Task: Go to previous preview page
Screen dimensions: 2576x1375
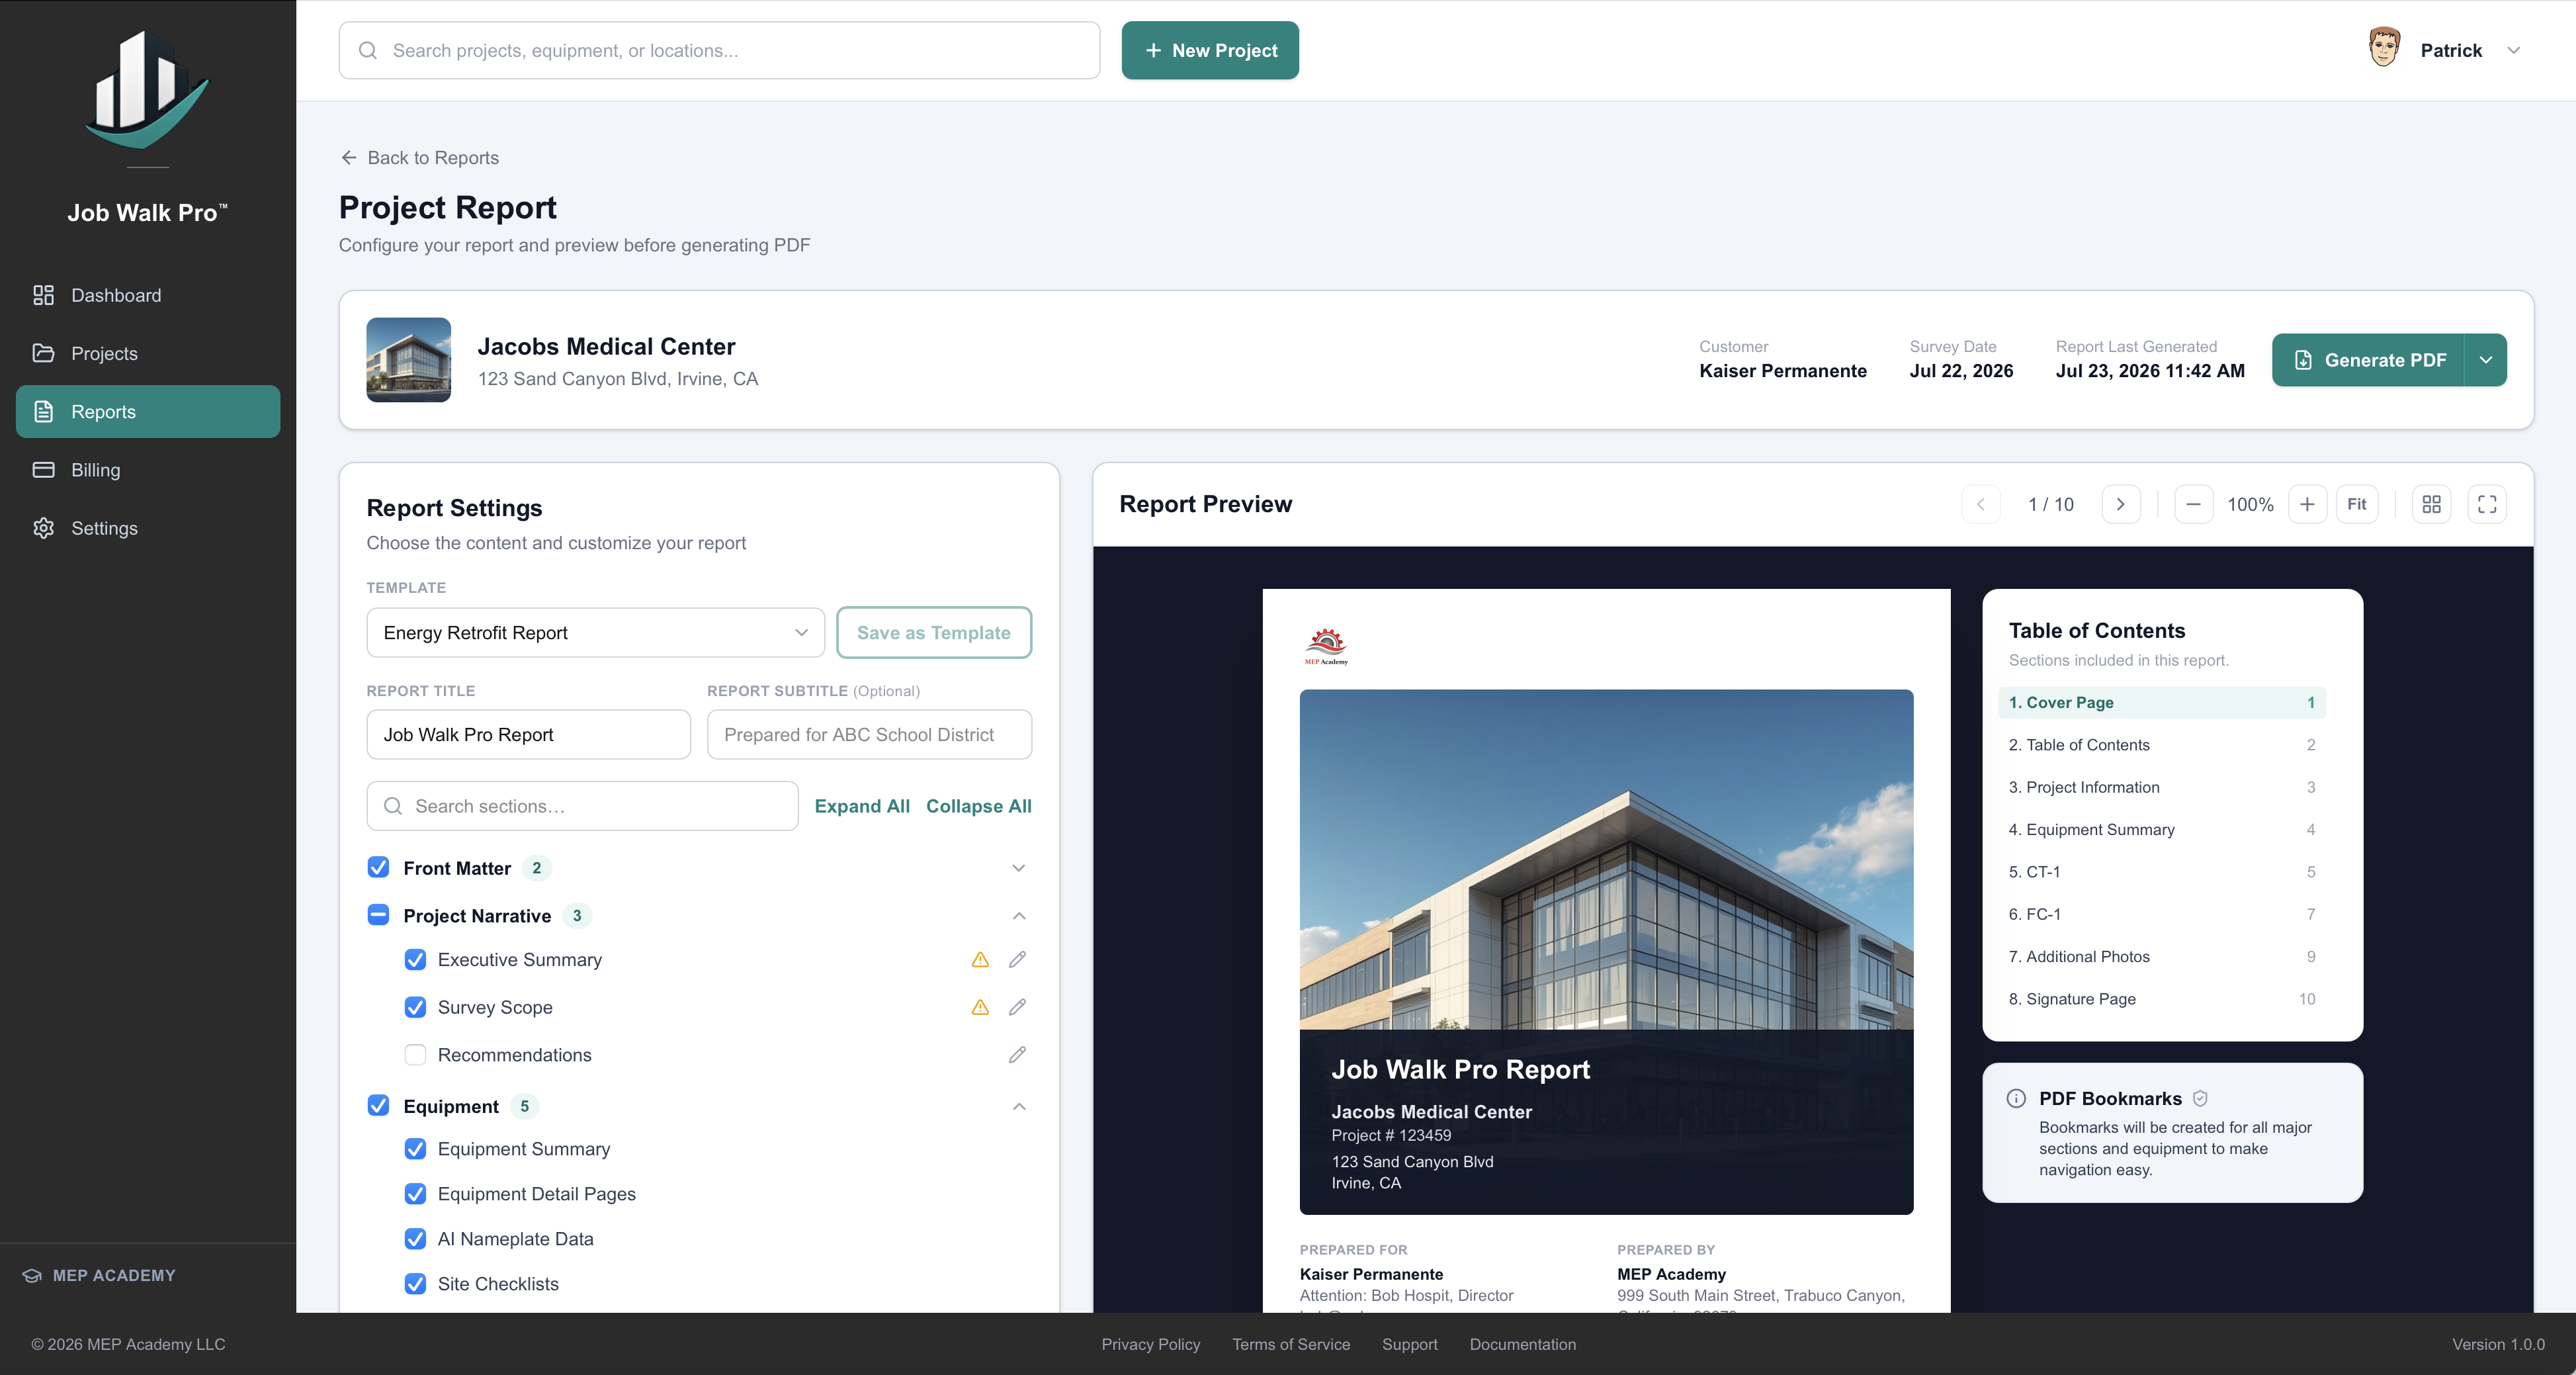Action: (x=1980, y=504)
